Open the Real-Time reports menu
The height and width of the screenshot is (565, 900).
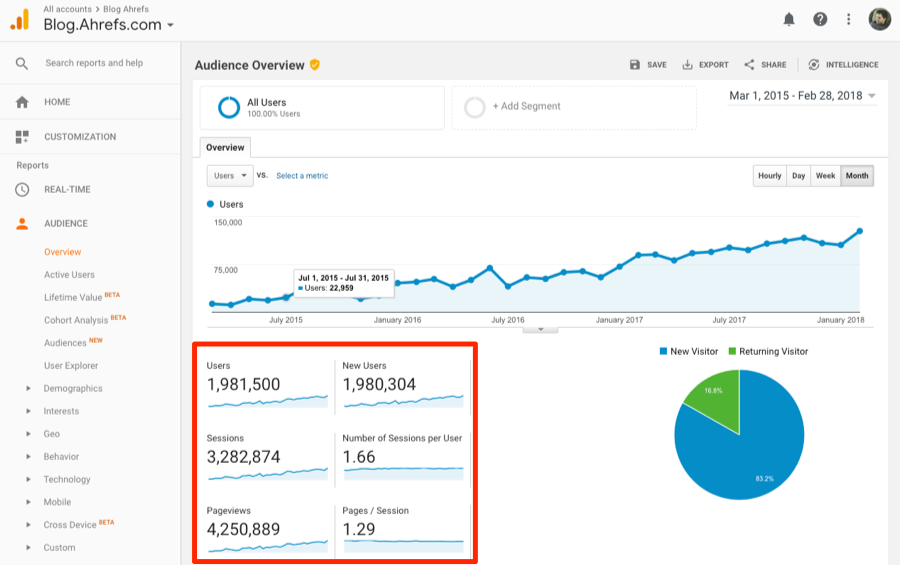[66, 189]
